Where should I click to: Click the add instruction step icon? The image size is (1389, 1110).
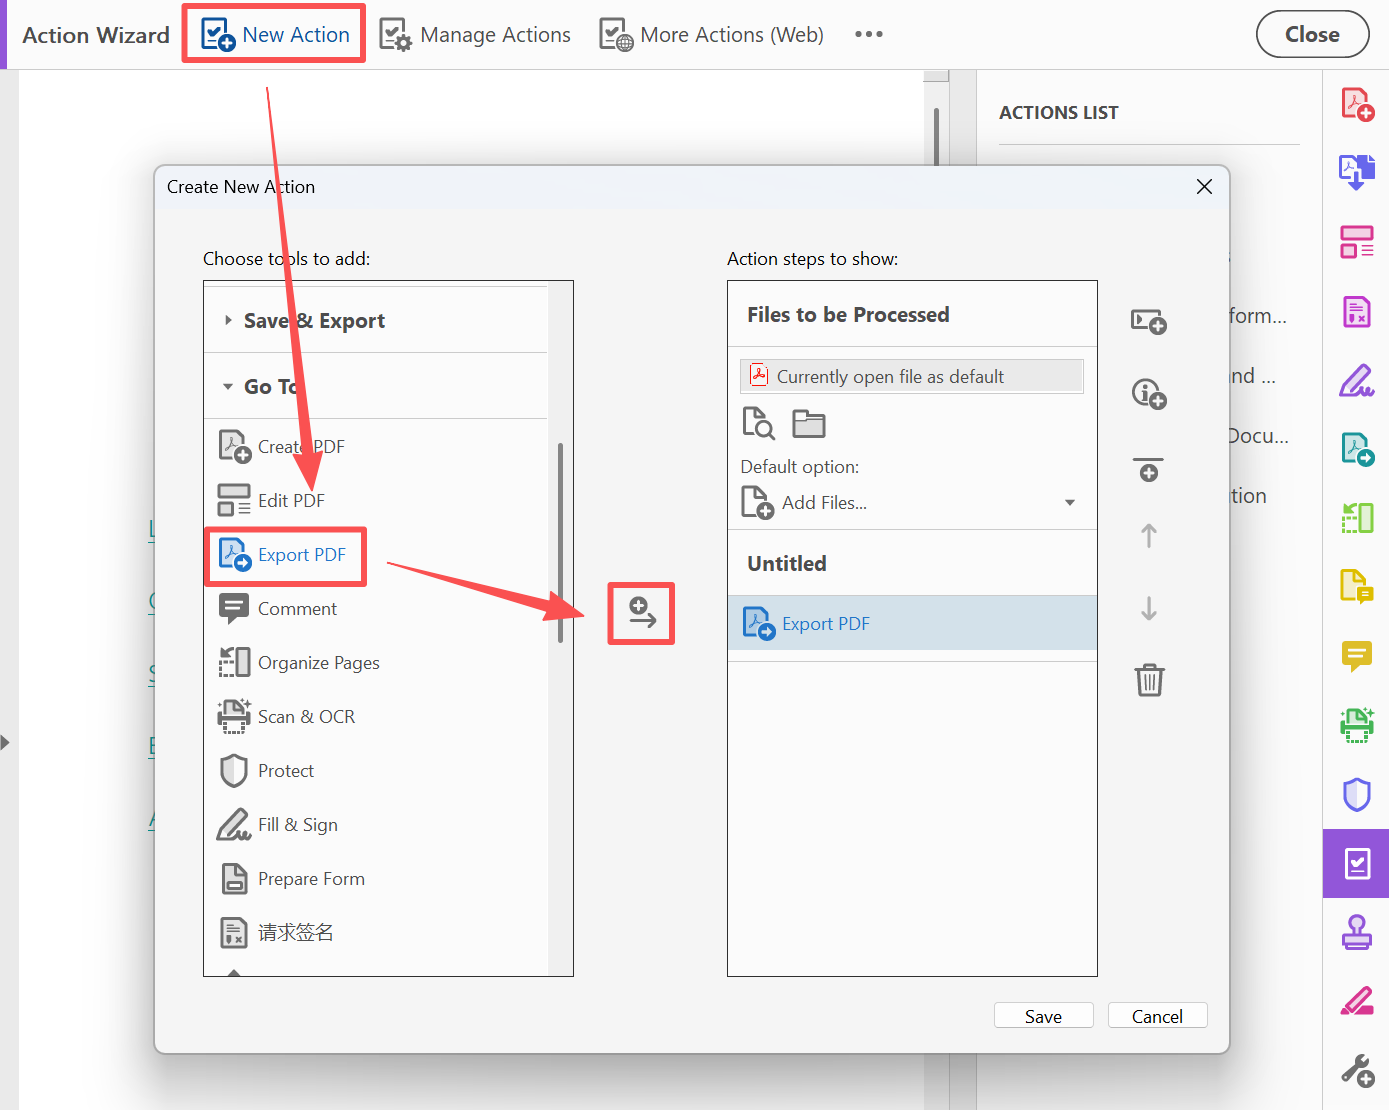pyautogui.click(x=1149, y=394)
